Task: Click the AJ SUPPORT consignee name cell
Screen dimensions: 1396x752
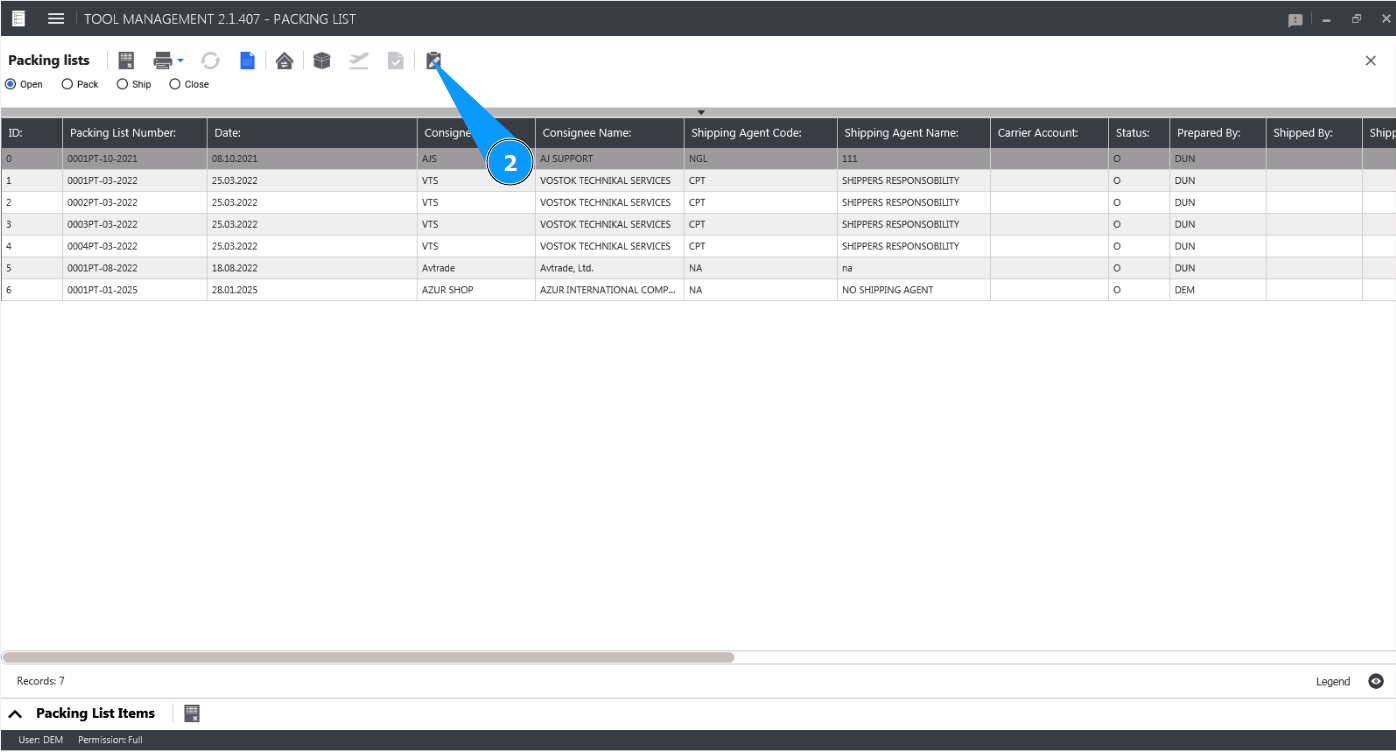Action: [610, 159]
